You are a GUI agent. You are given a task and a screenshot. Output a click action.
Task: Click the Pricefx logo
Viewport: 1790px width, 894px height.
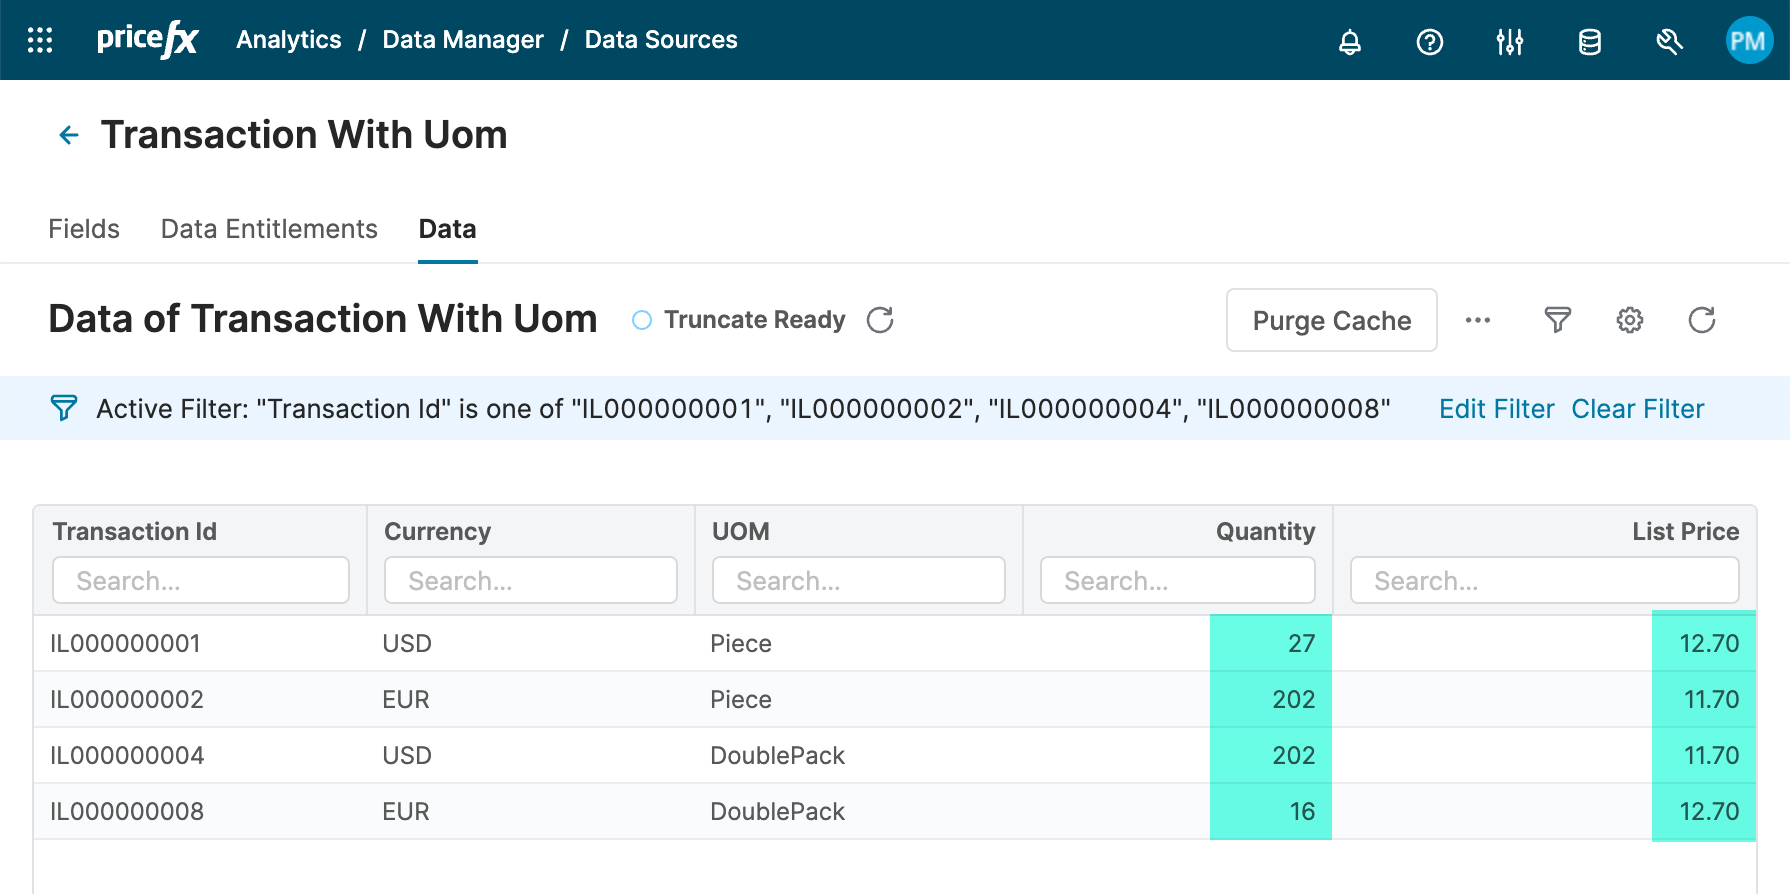pos(147,40)
